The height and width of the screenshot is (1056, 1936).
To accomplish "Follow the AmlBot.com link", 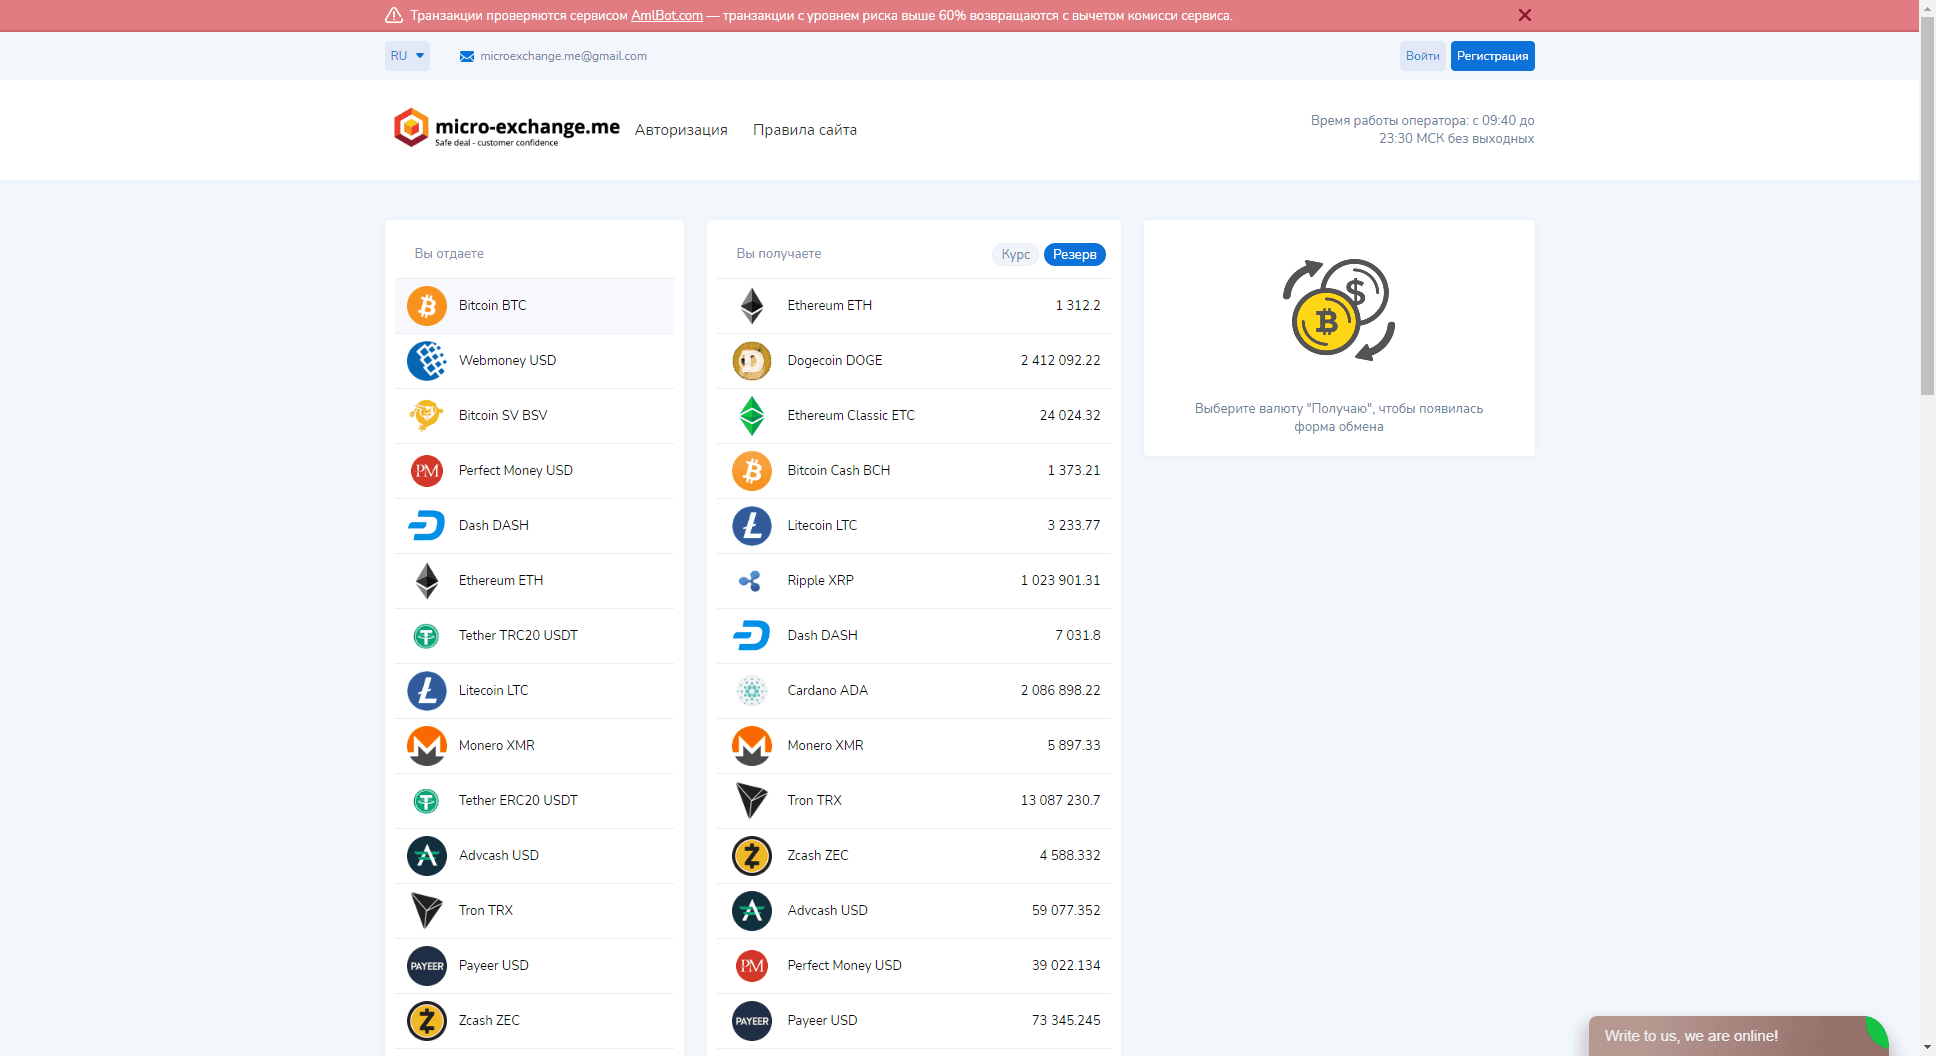I will click(x=666, y=15).
